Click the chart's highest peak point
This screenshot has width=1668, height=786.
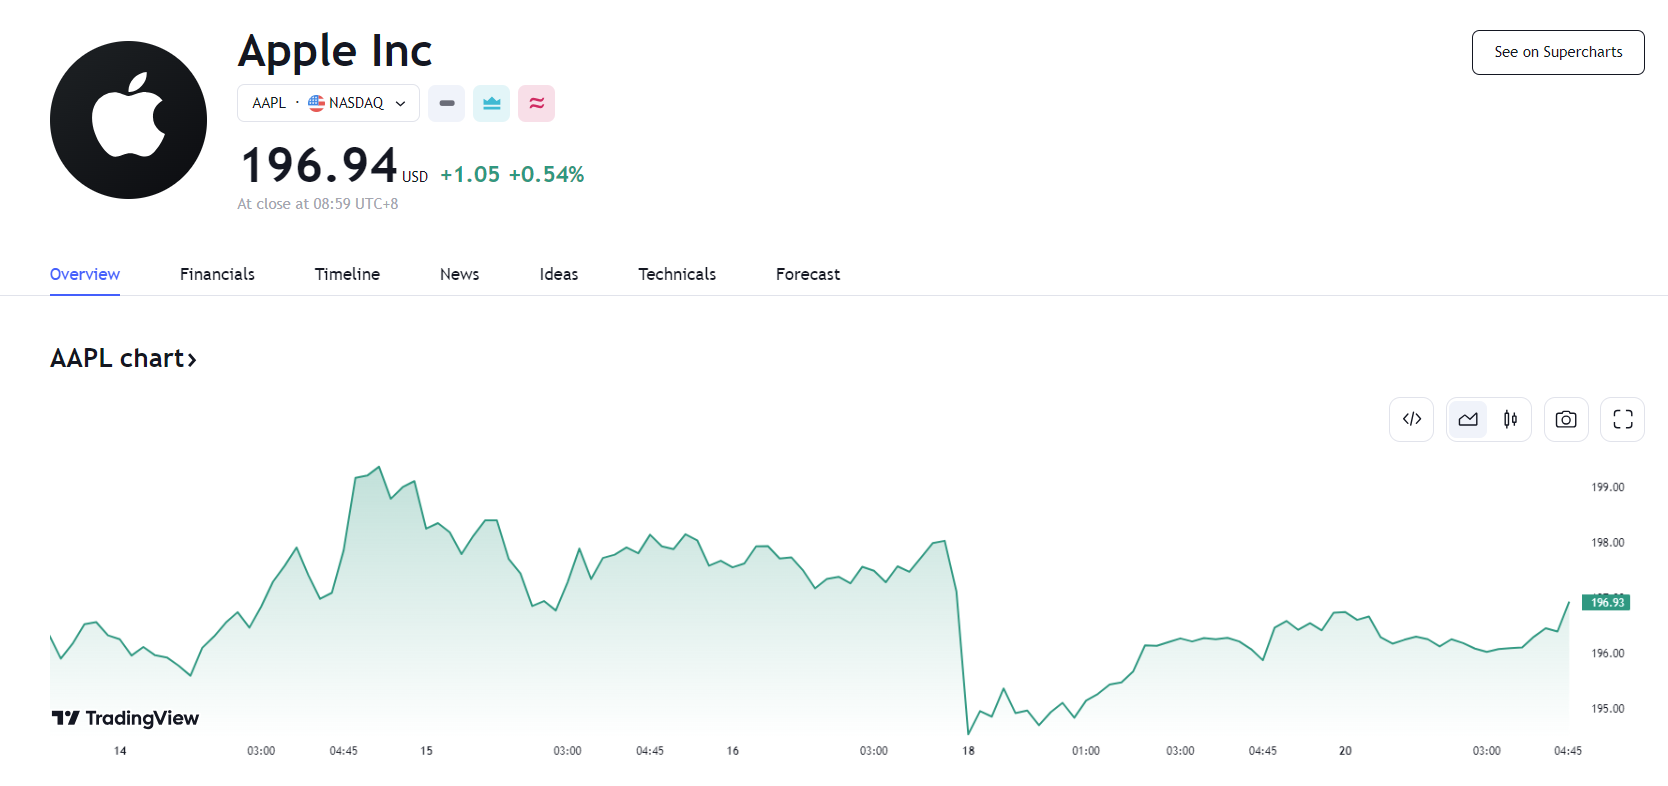coord(379,467)
